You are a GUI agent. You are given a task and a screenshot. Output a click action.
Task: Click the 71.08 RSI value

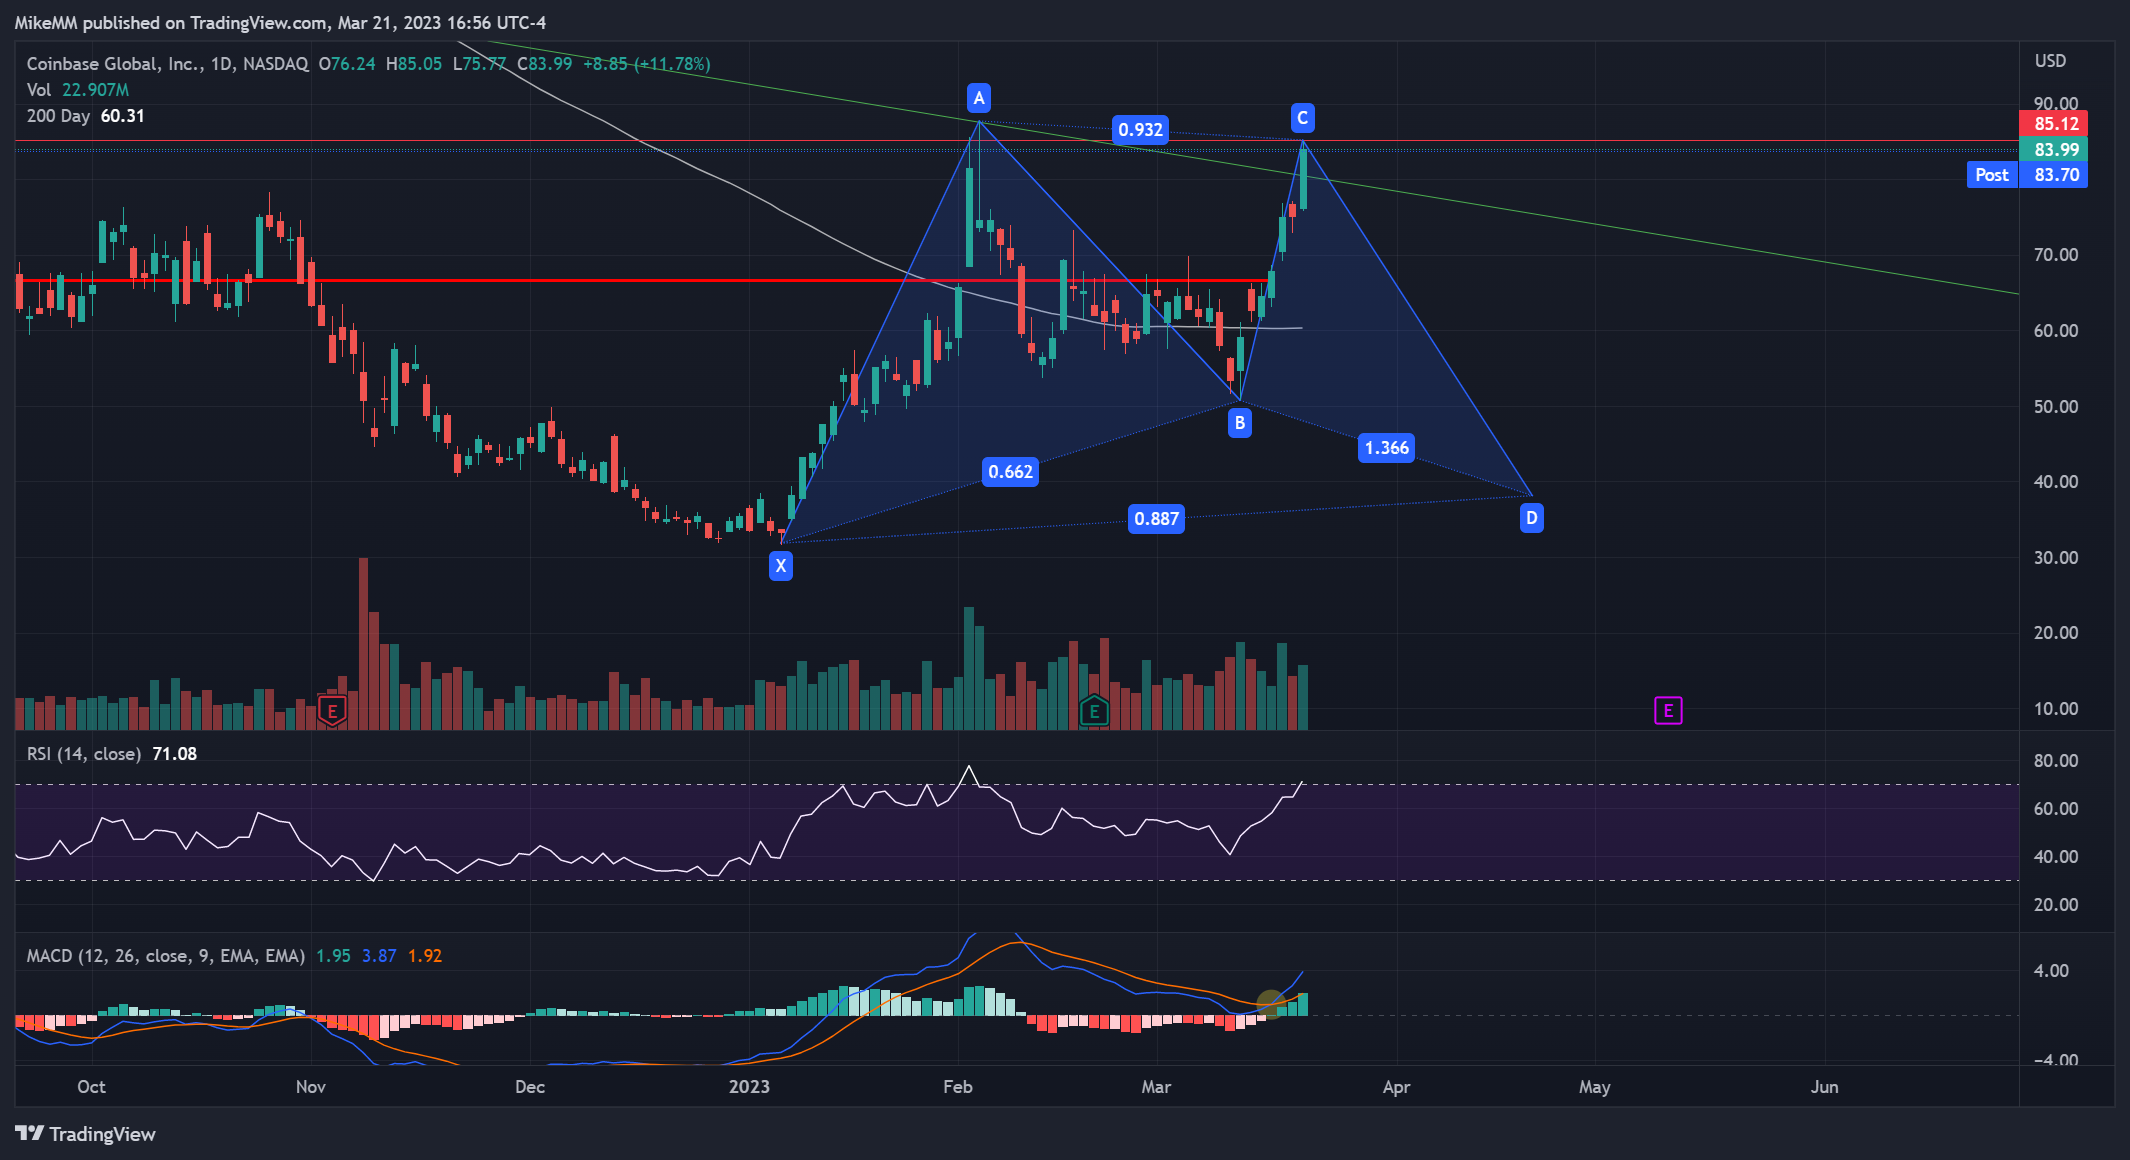point(175,754)
